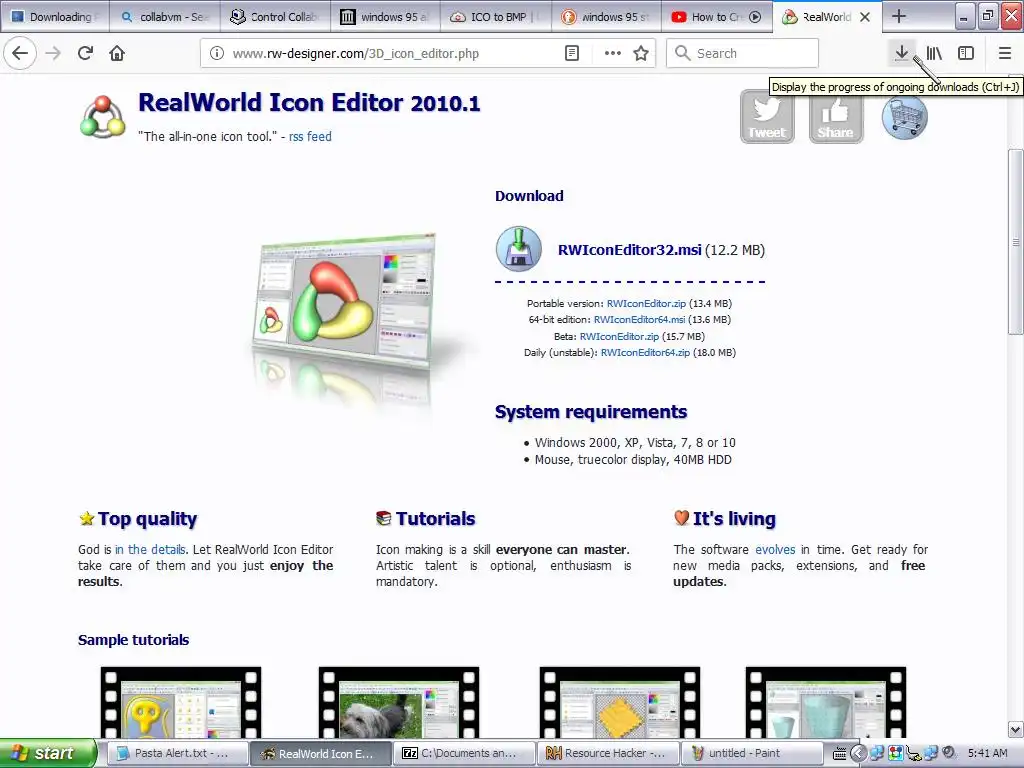Switch to the windows 95 archive tab

385,17
